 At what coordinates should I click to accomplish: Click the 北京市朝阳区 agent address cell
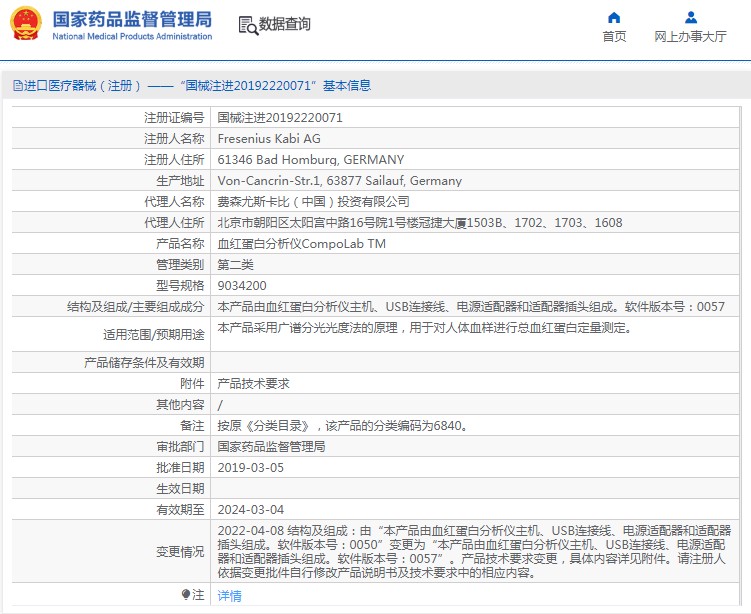(475, 223)
